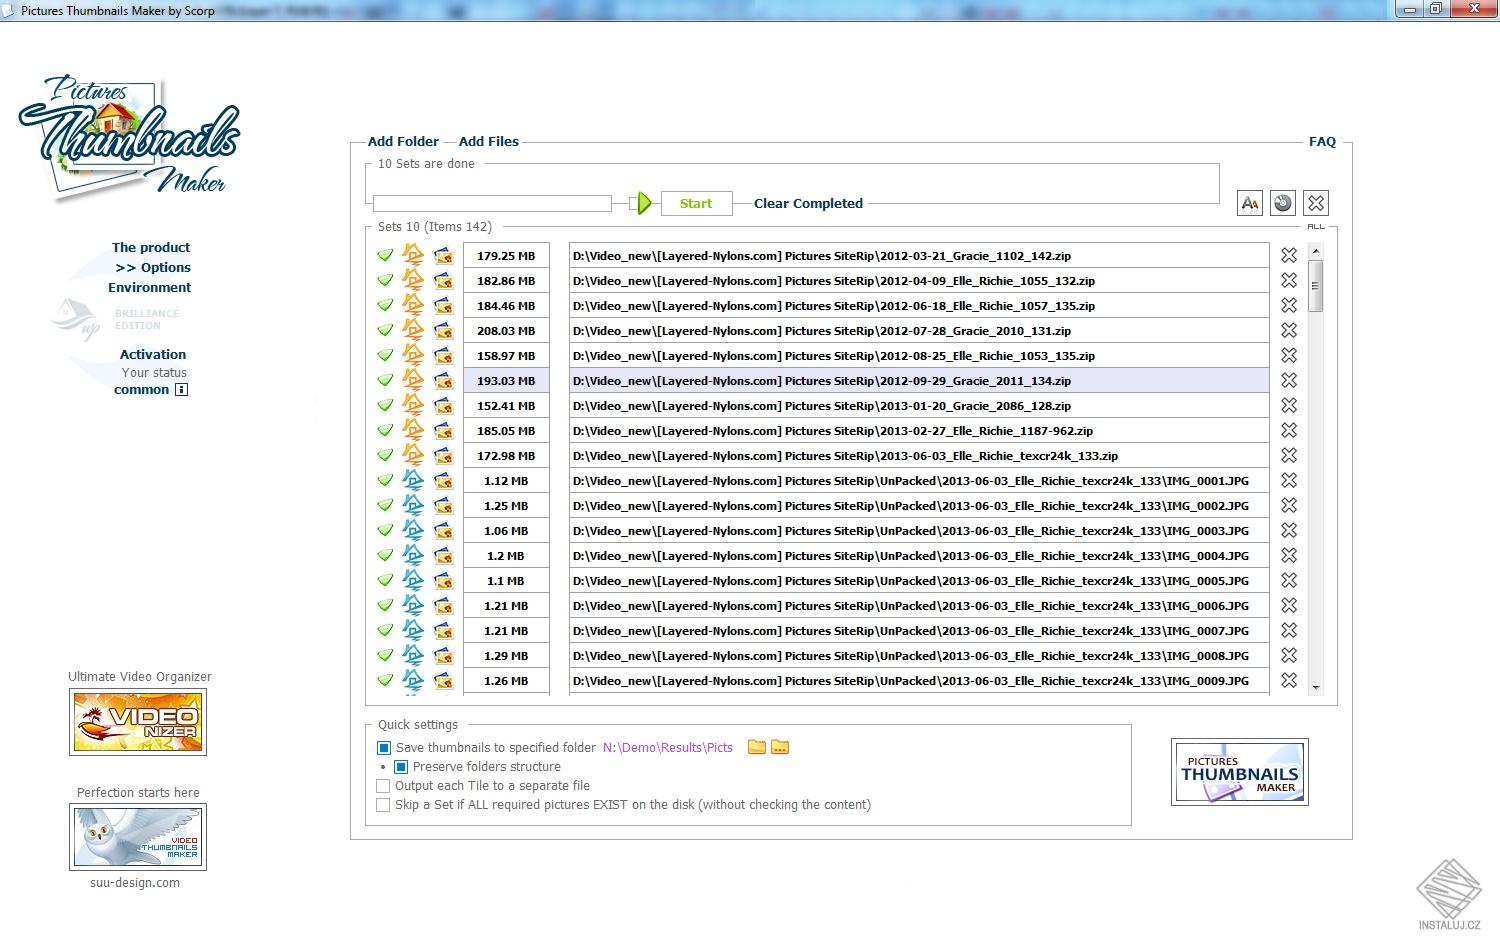This screenshot has height=952, width=1500.
Task: Open the Options menu item in sidebar
Action: [153, 267]
